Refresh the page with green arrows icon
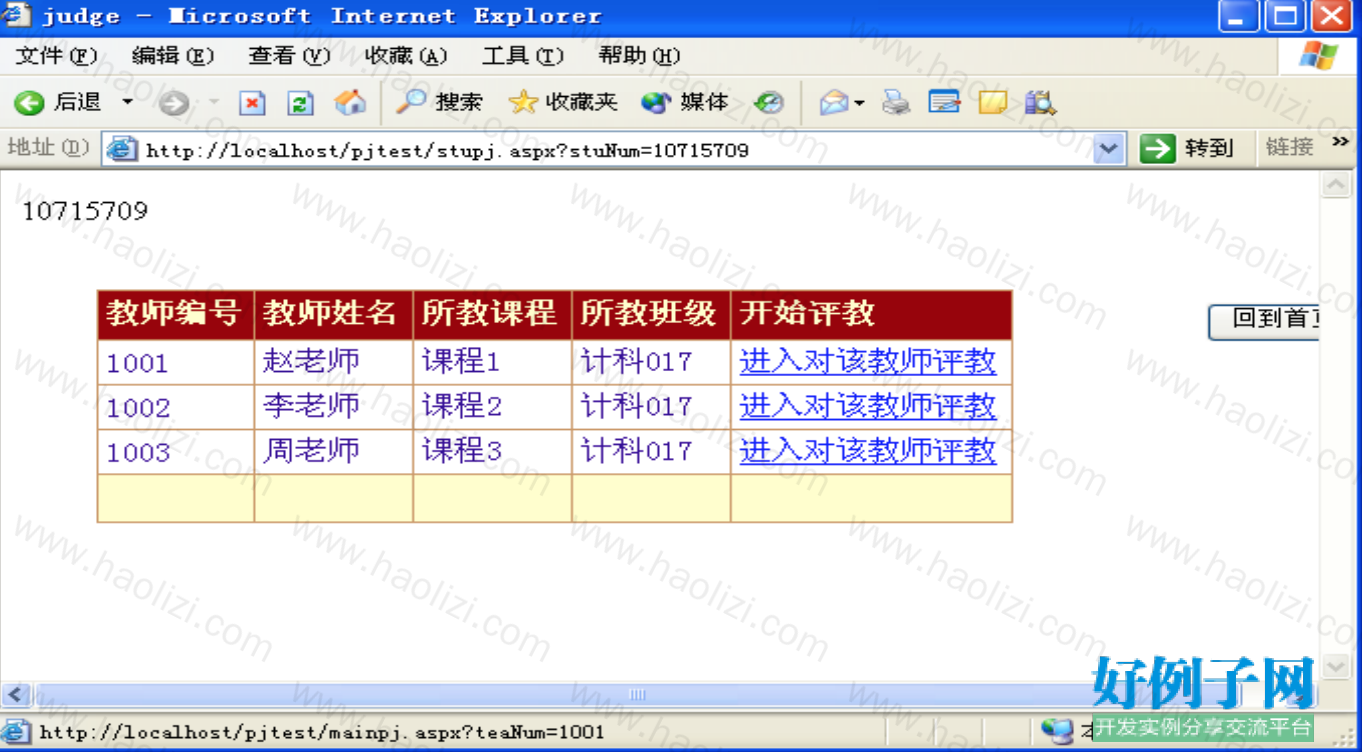Viewport: 1362px width, 752px height. click(x=300, y=102)
